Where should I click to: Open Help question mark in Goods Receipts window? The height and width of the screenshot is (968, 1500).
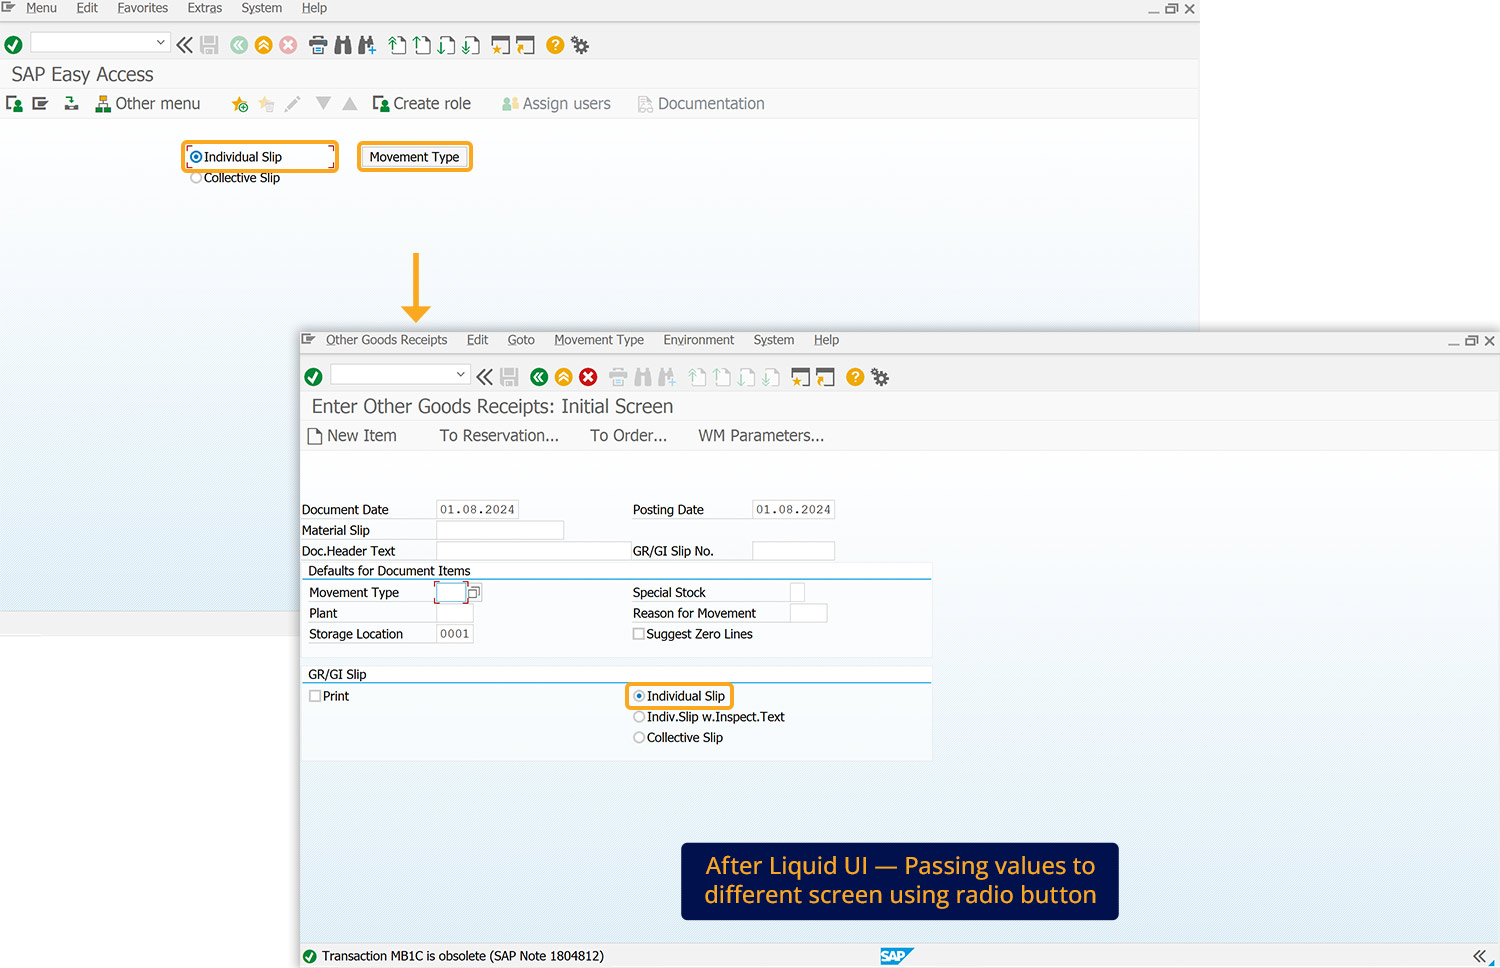(855, 377)
